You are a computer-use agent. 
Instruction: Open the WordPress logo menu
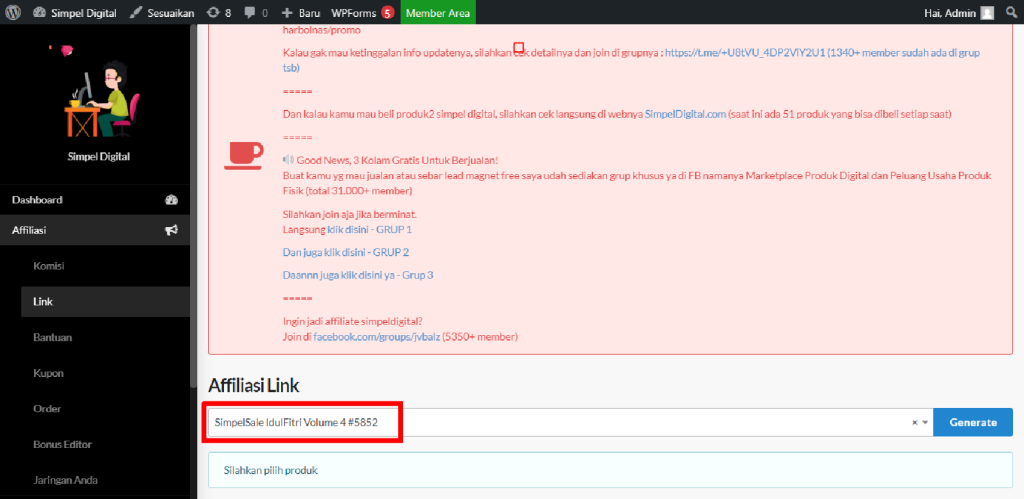[14, 12]
